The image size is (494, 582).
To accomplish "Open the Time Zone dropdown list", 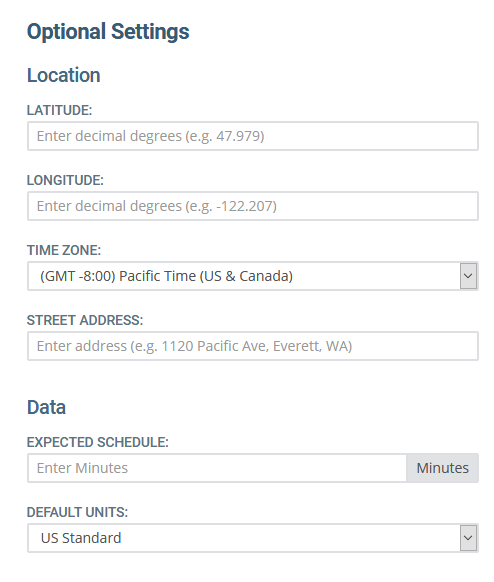I will coord(253,276).
